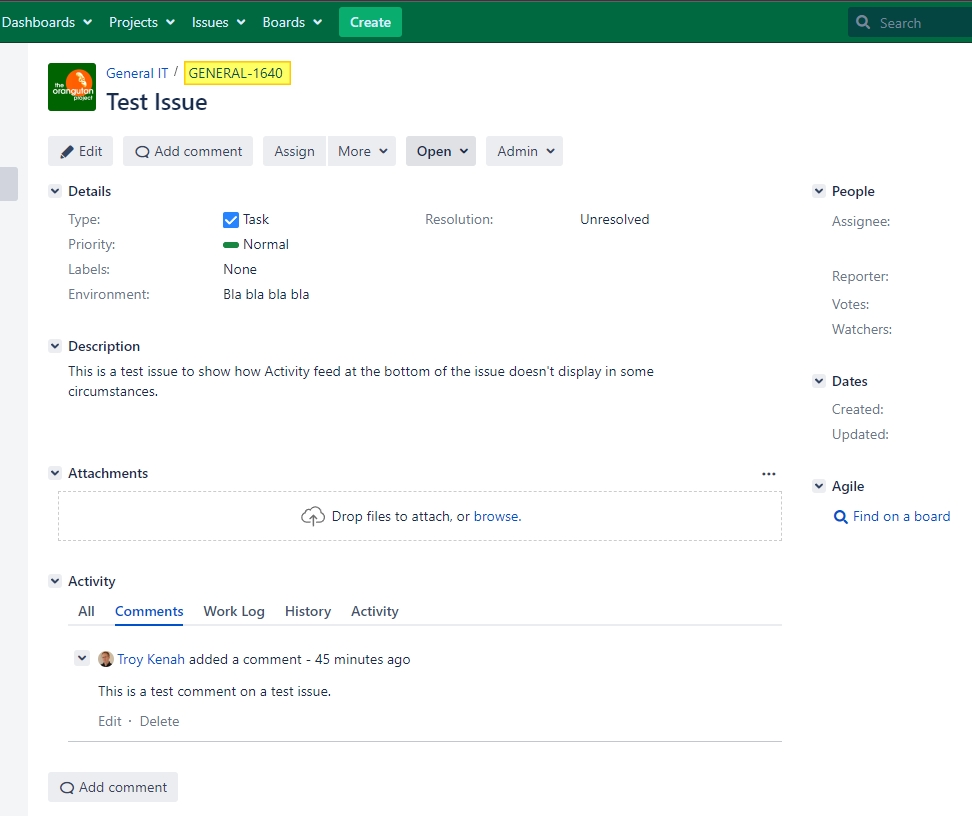This screenshot has width=972, height=816.
Task: Click the browse link to attach files
Action: [496, 517]
